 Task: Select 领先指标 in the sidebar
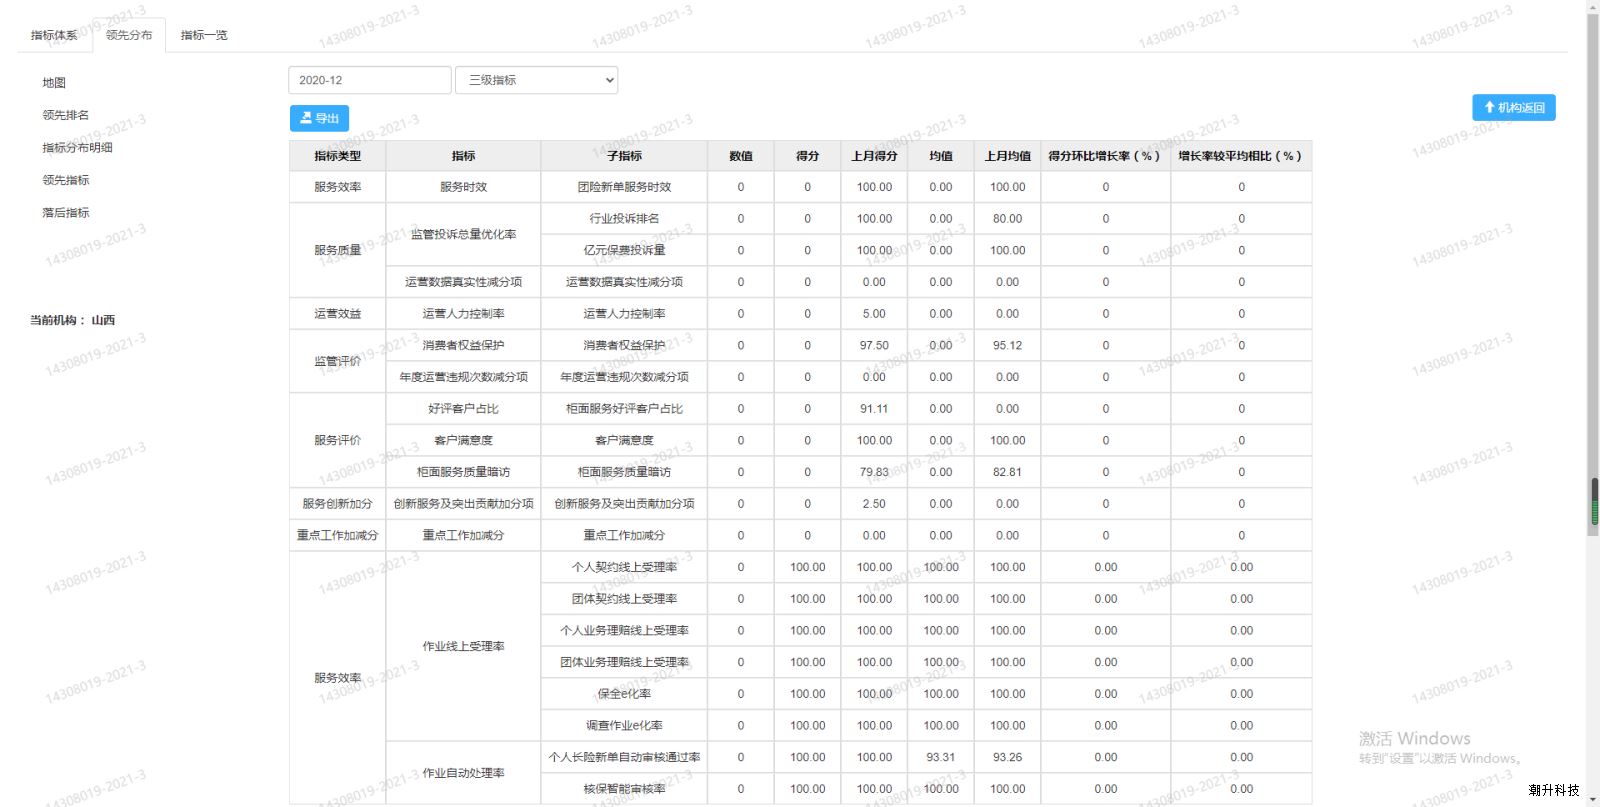click(x=66, y=180)
